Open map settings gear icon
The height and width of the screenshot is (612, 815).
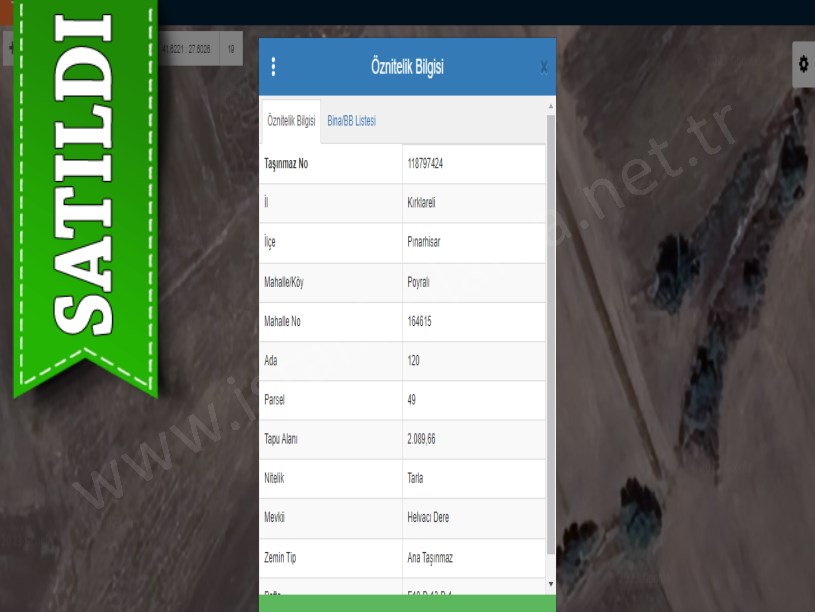pyautogui.click(x=803, y=64)
